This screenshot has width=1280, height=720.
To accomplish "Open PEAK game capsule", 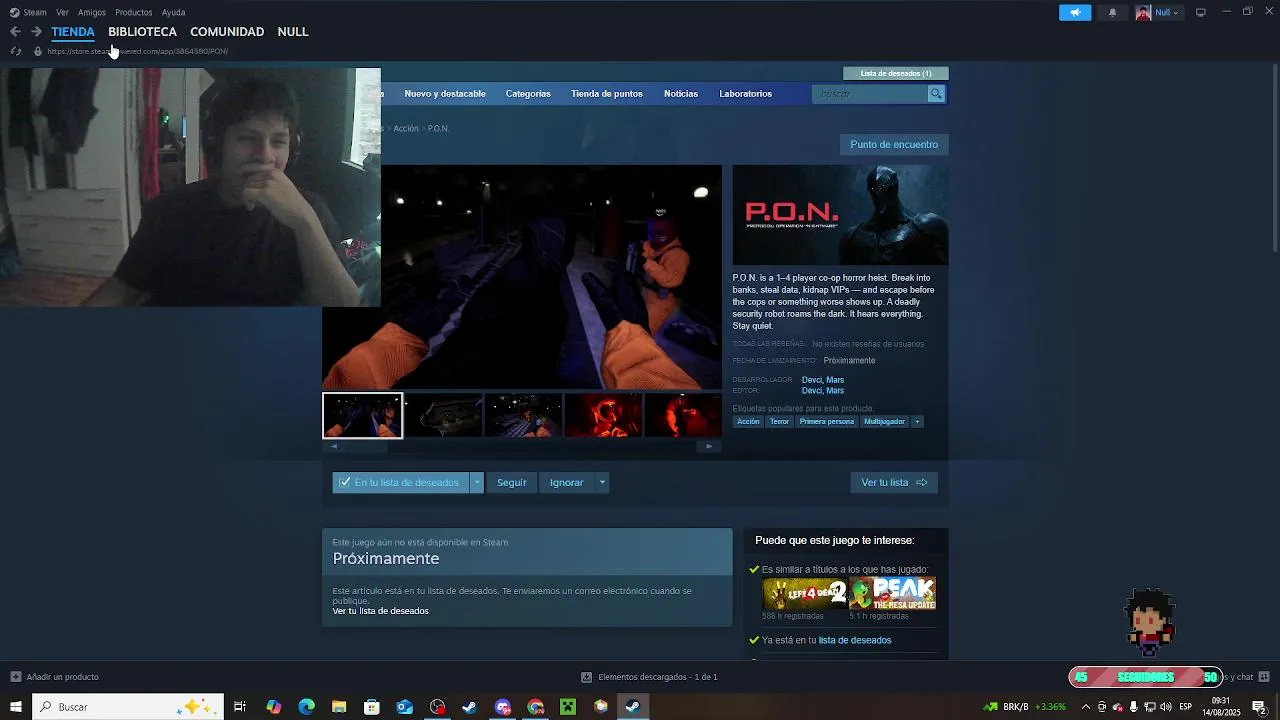I will click(x=893, y=593).
